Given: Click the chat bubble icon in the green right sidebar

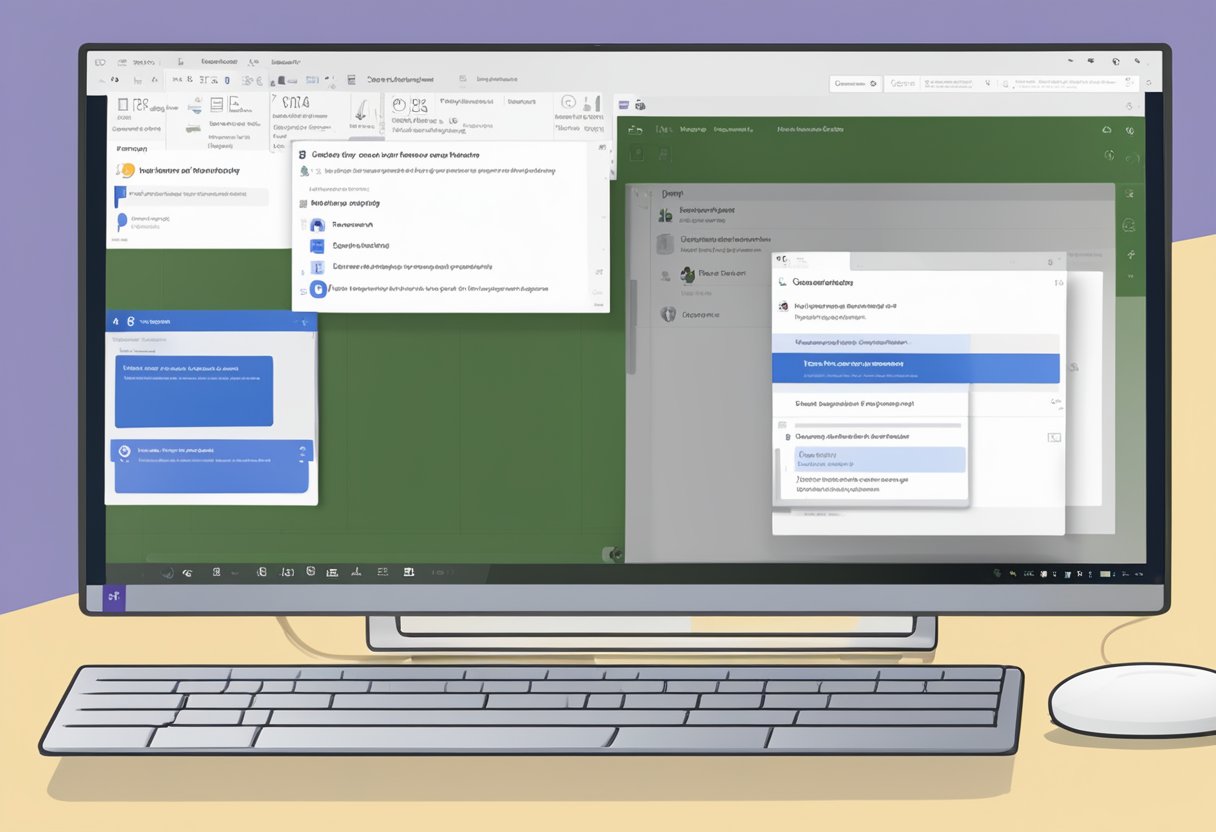Looking at the screenshot, I should pos(1129,226).
